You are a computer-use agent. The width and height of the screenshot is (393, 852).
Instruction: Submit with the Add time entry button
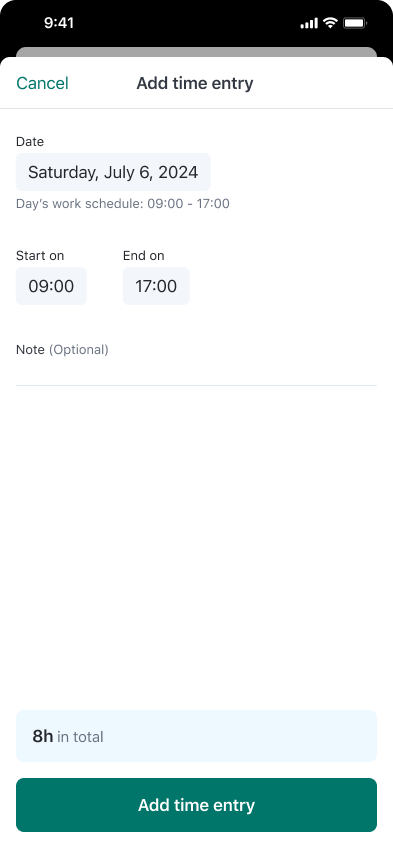(196, 805)
